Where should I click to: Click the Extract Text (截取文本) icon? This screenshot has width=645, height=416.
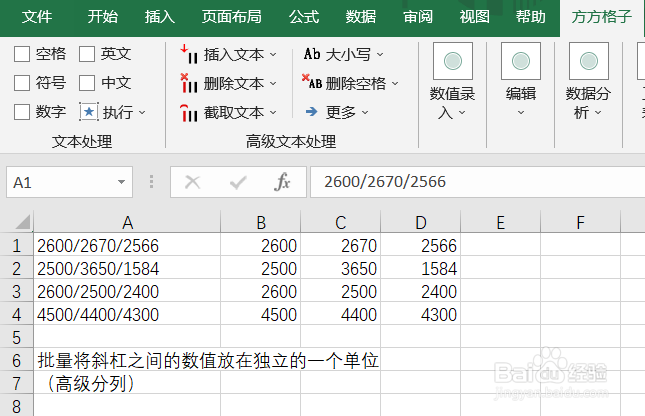pos(189,112)
